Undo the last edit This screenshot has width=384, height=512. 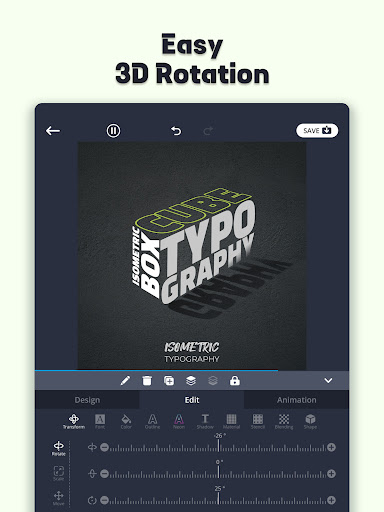(176, 131)
